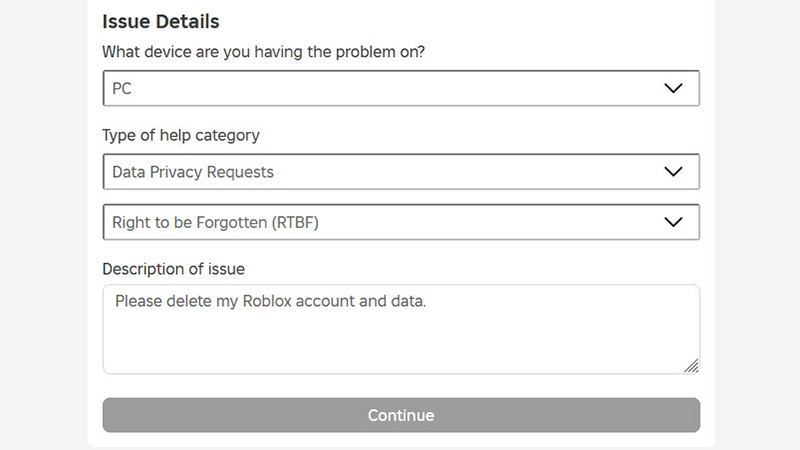Grab the textarea resize handle icon
800x450 pixels.
point(691,366)
